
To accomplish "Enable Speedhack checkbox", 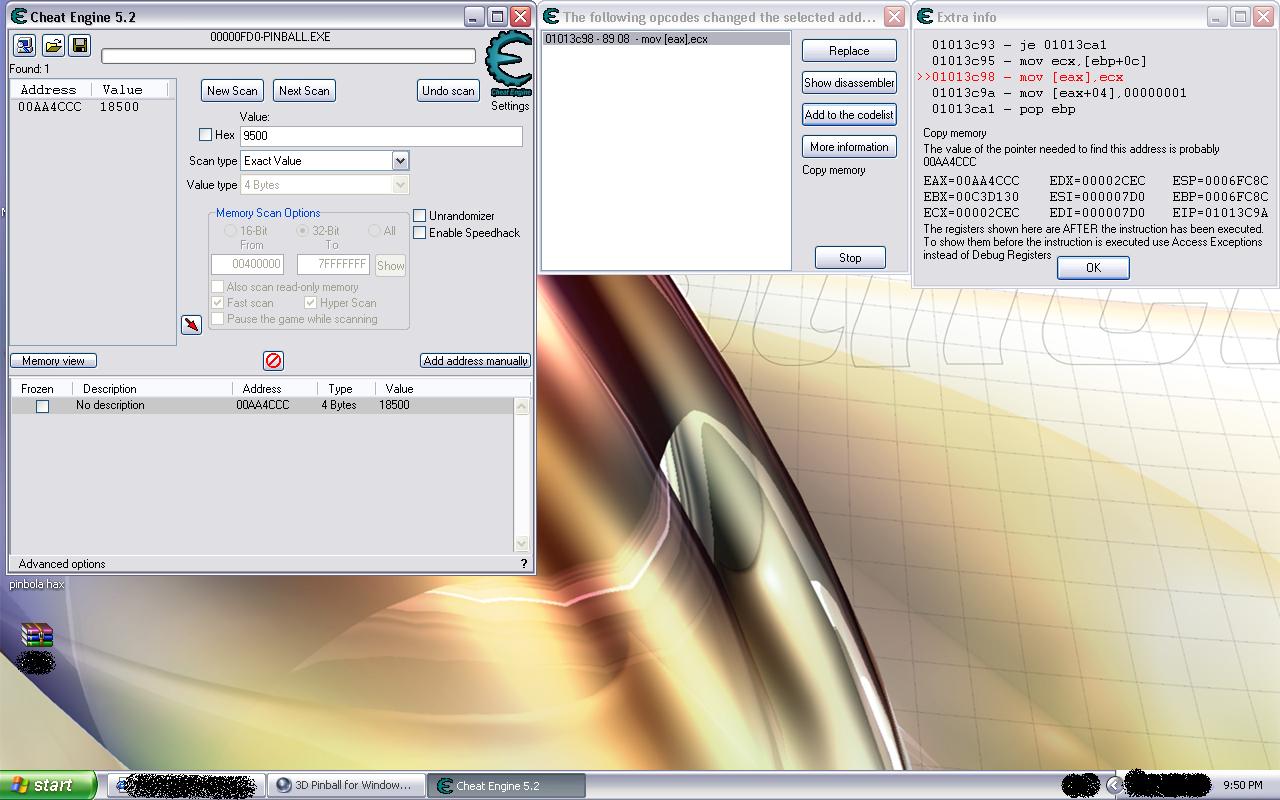I will (x=420, y=233).
